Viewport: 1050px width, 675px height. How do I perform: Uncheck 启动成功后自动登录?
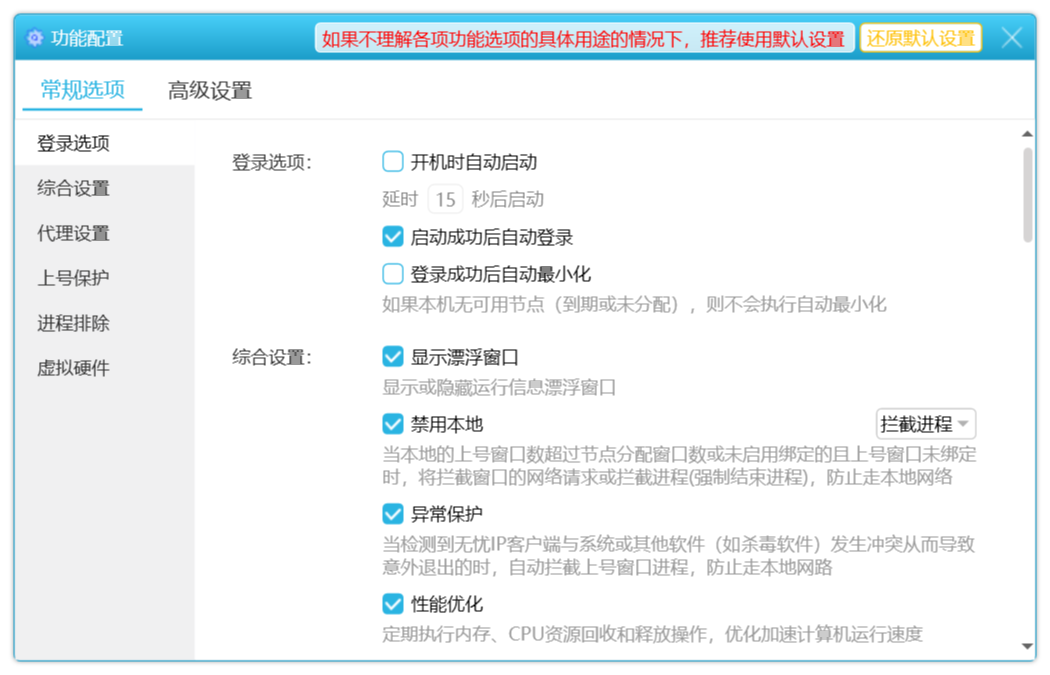393,237
